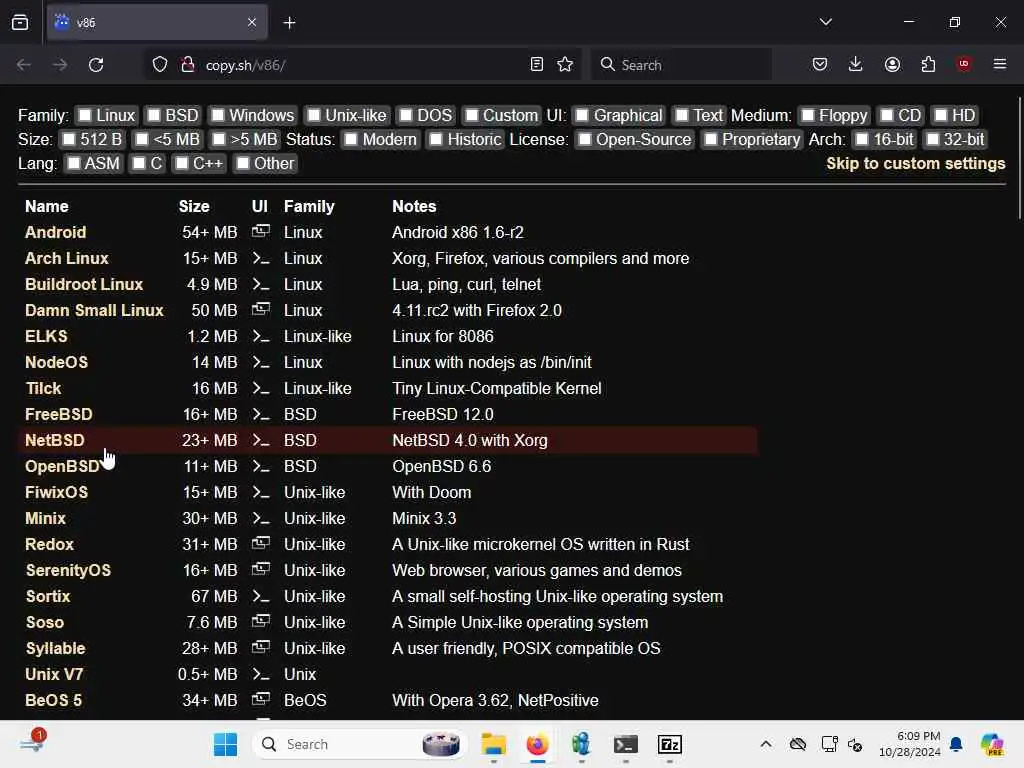
Task: Toggle reader view icon in address bar
Action: click(x=536, y=65)
